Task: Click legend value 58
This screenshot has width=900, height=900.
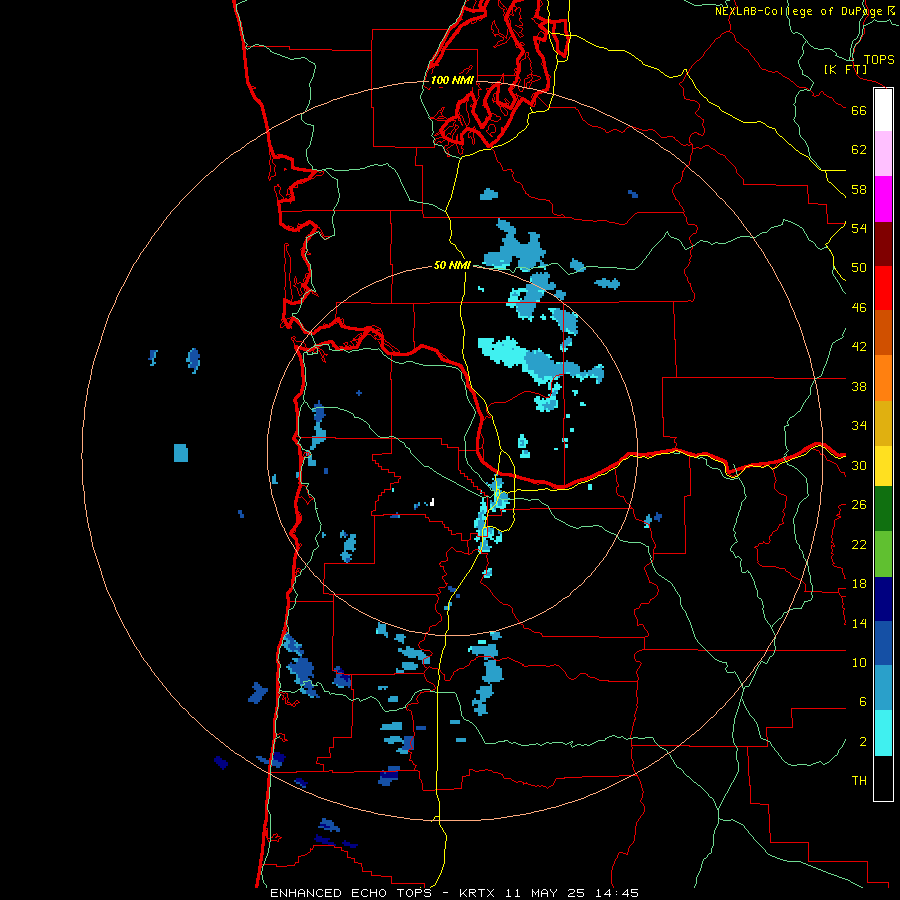Action: tap(859, 189)
